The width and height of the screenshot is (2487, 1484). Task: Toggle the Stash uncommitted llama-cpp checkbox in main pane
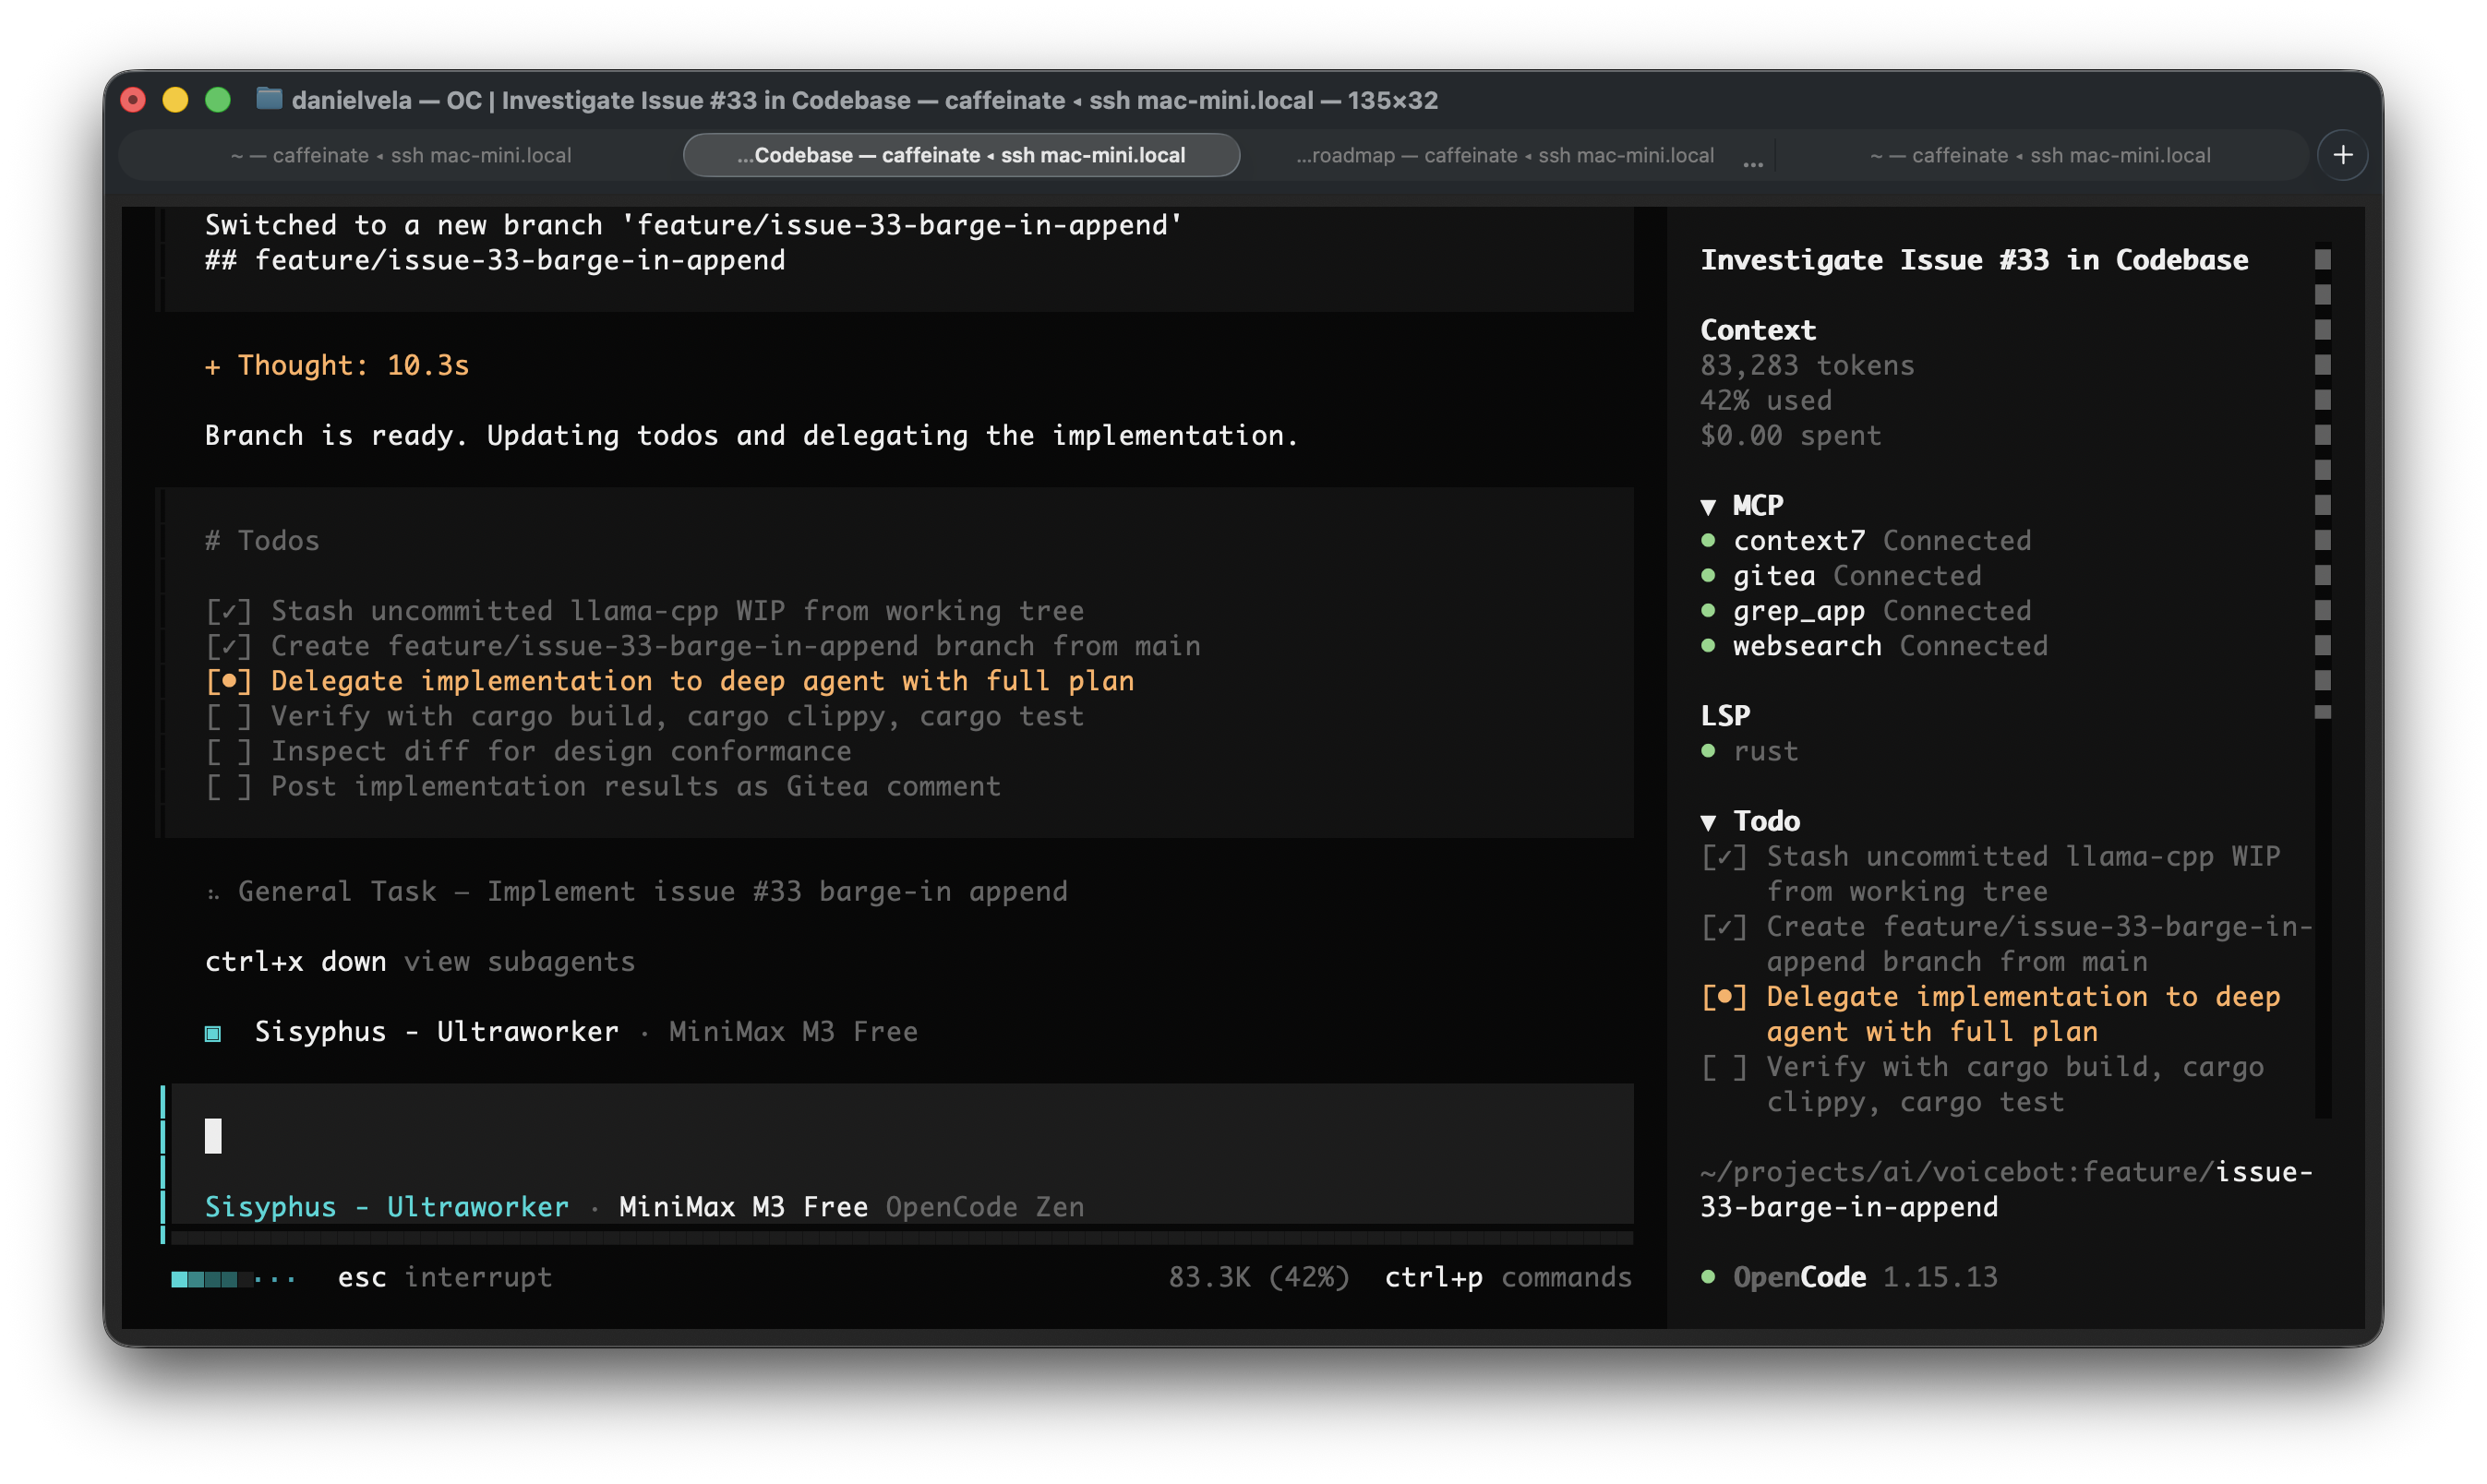coord(229,611)
